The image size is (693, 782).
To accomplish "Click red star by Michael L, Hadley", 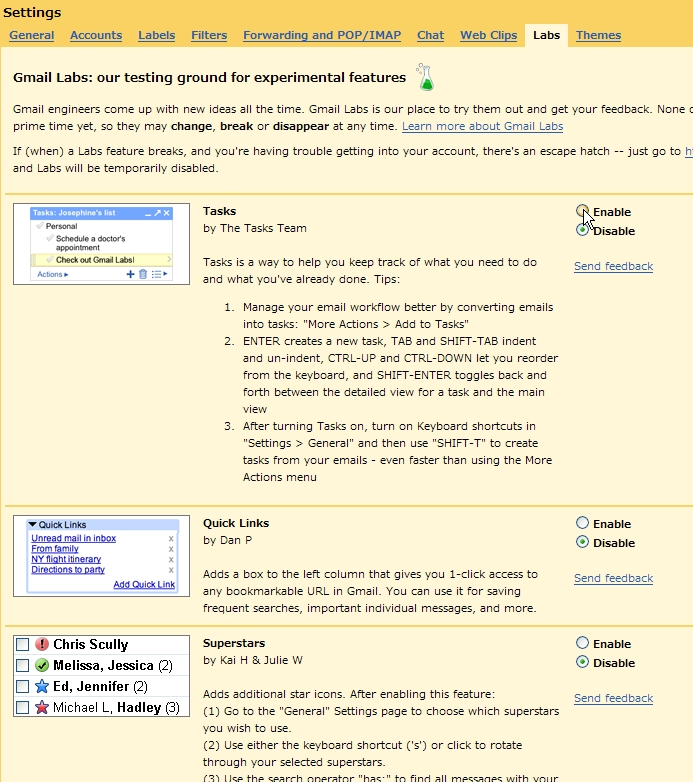I will click(42, 707).
